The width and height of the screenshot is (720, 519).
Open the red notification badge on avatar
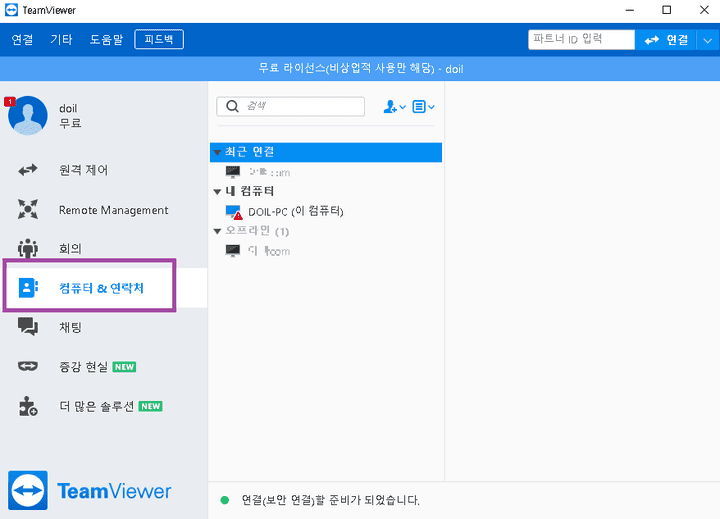(x=10, y=102)
